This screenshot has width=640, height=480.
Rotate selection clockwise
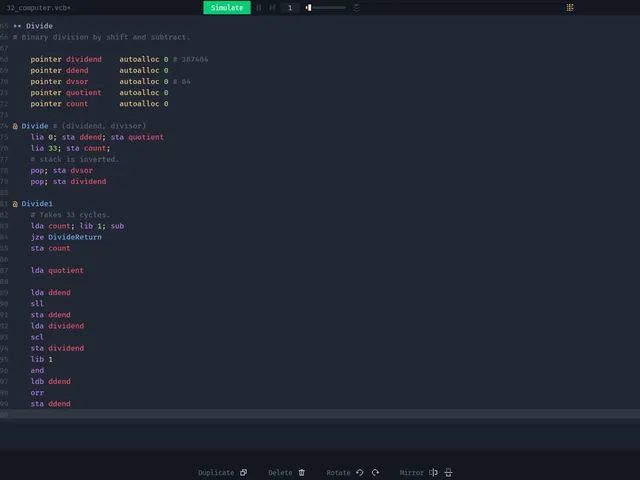click(x=376, y=472)
